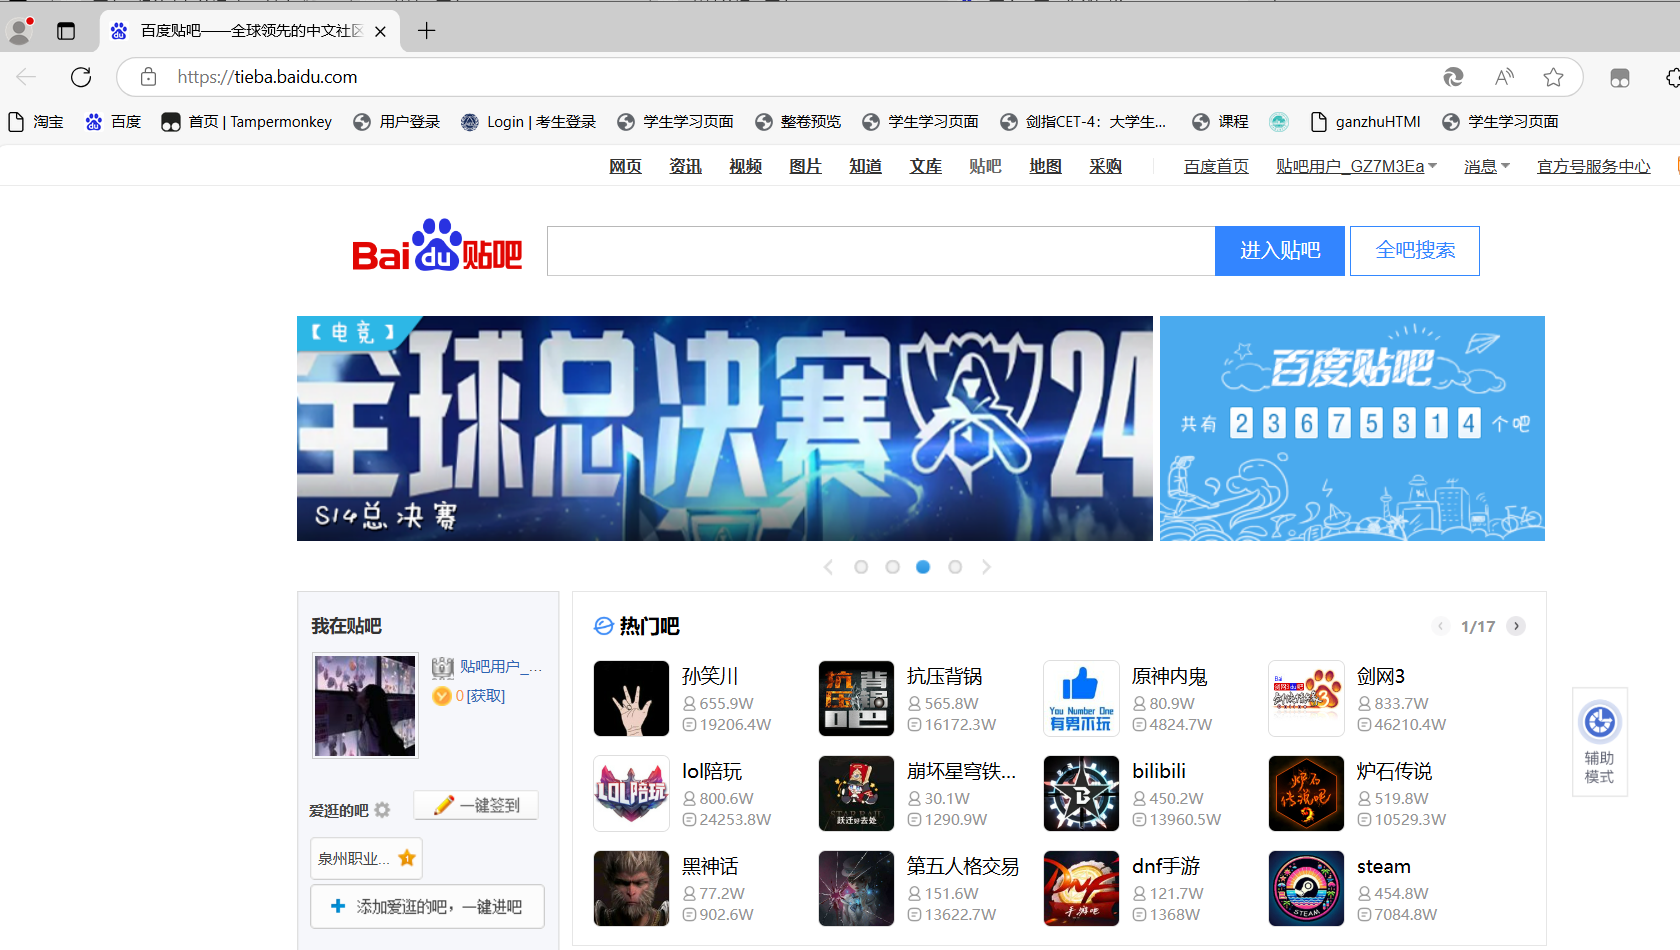Open the 课程 bookmark
This screenshot has width=1680, height=950.
click(x=1220, y=122)
